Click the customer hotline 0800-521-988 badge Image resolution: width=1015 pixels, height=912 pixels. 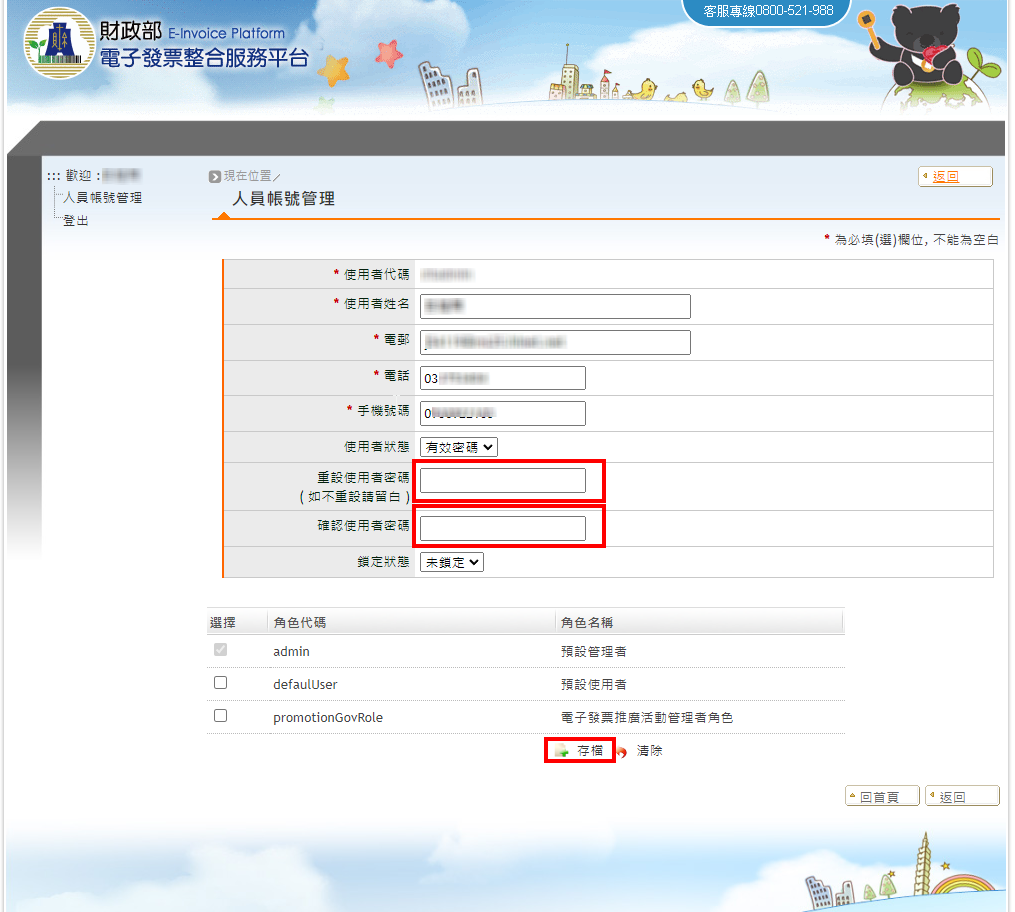(768, 11)
